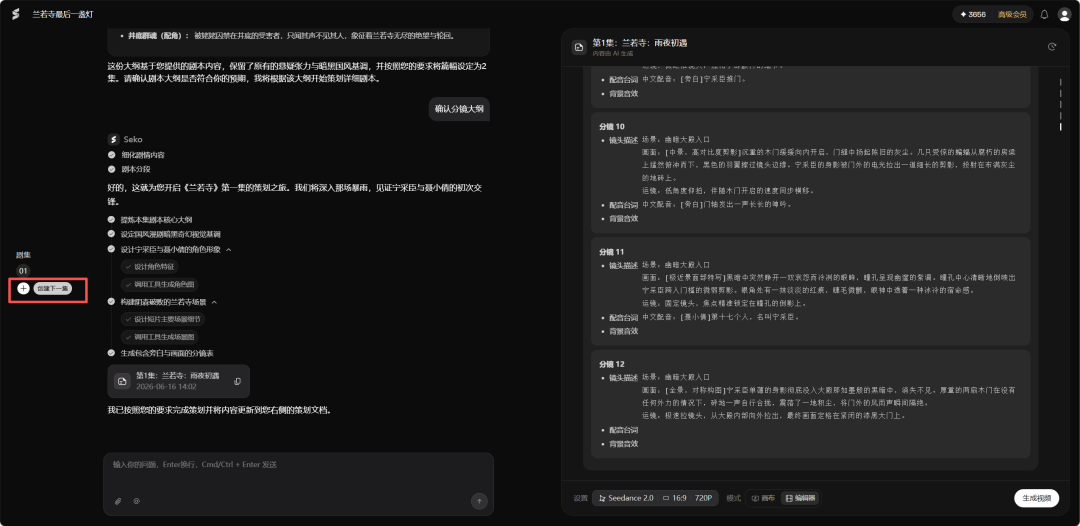Viewport: 1080px width, 526px height.
Task: Click check icon beside 细化剧情内容
Action: click(112, 155)
